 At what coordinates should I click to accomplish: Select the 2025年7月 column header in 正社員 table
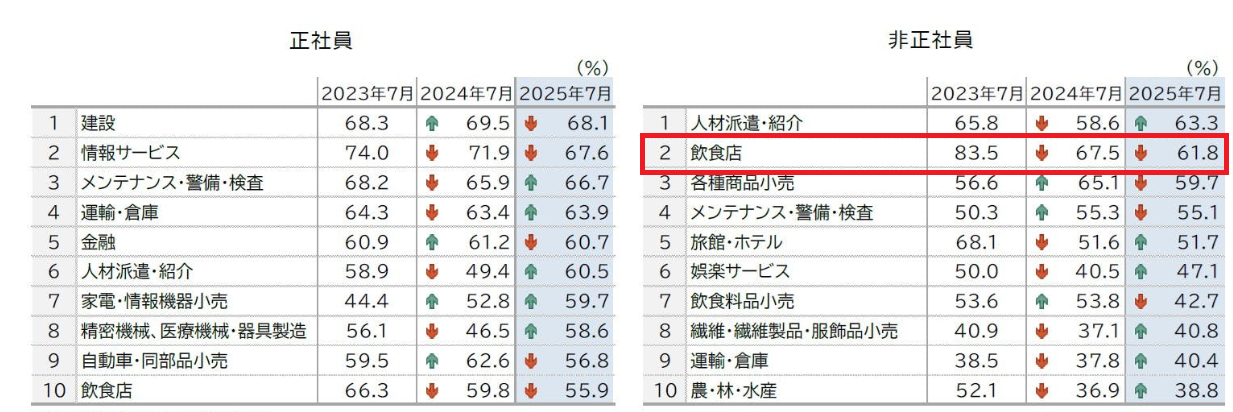coord(565,94)
